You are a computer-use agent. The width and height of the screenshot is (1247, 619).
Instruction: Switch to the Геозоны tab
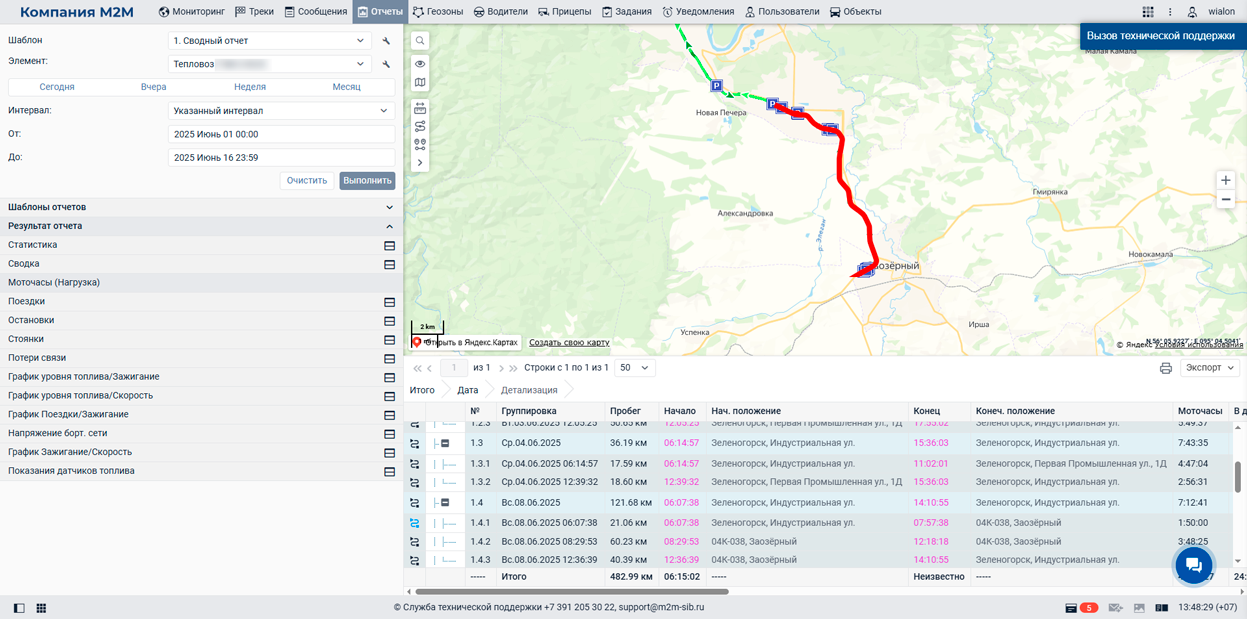(x=439, y=12)
